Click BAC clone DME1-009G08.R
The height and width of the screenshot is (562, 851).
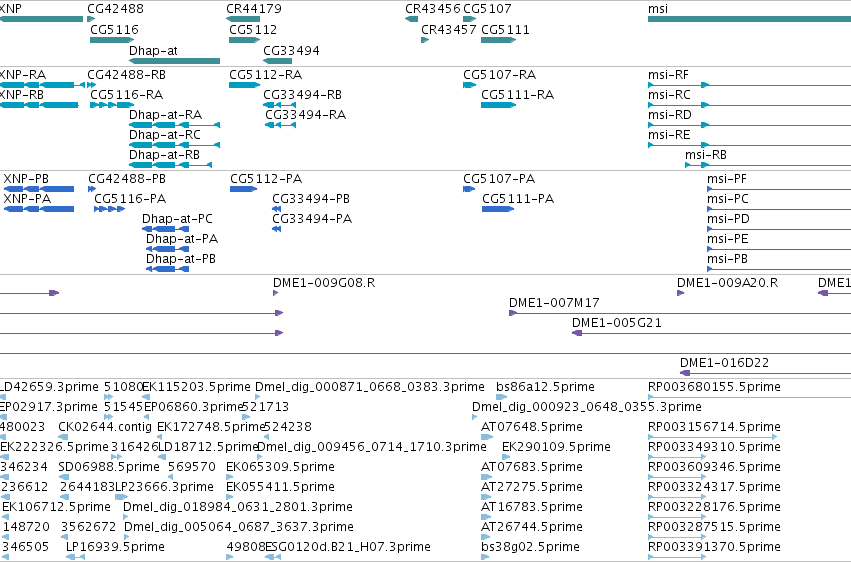tap(324, 283)
